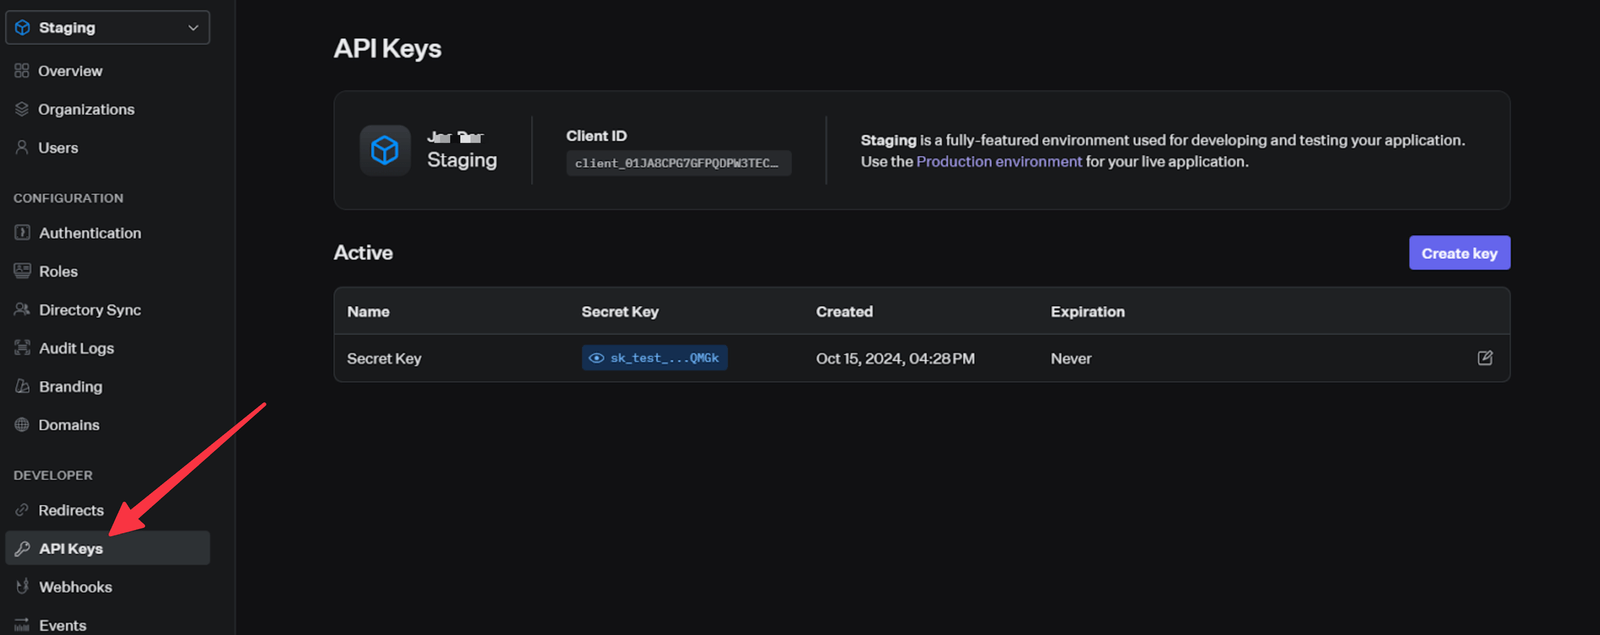Click the Audit Logs icon
The image size is (1600, 635).
22,348
